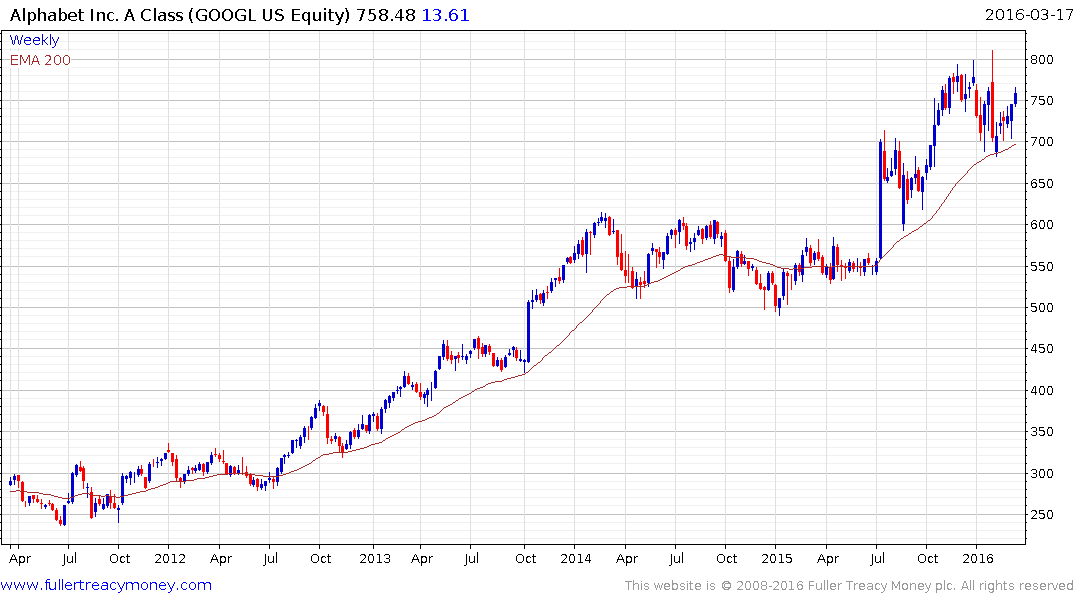Screen dimensions: 1075x600
Task: Click the 350 price axis label
Action: point(1041,432)
